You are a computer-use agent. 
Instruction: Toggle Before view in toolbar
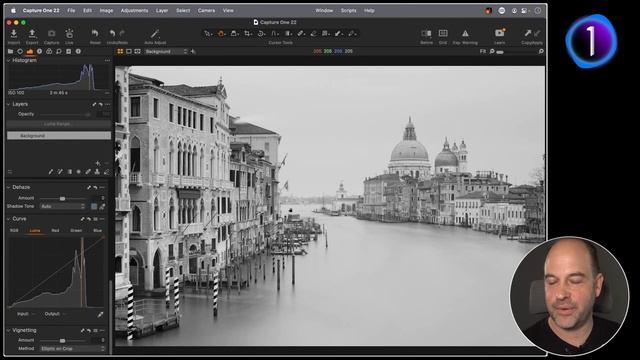click(x=426, y=33)
